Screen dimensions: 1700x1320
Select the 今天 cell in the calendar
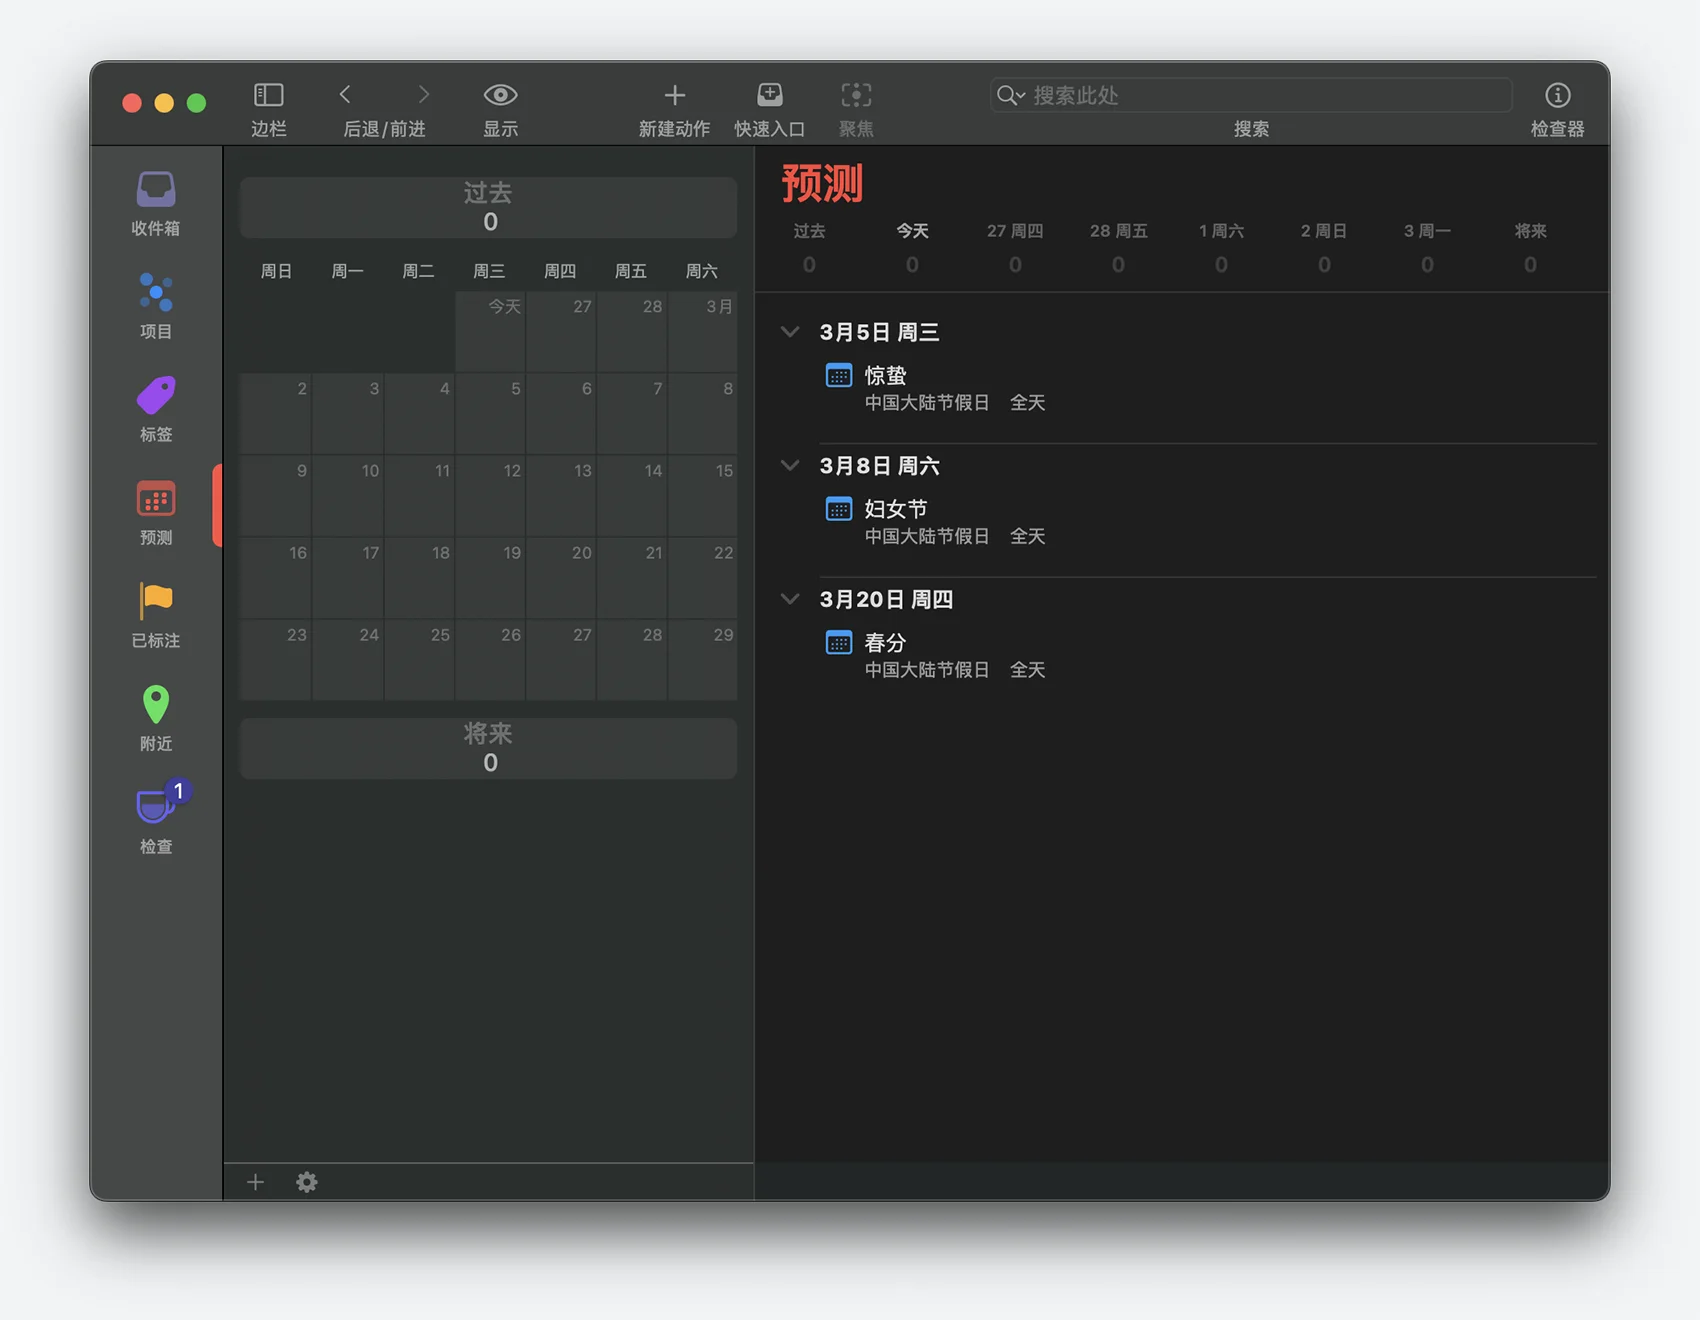point(490,331)
